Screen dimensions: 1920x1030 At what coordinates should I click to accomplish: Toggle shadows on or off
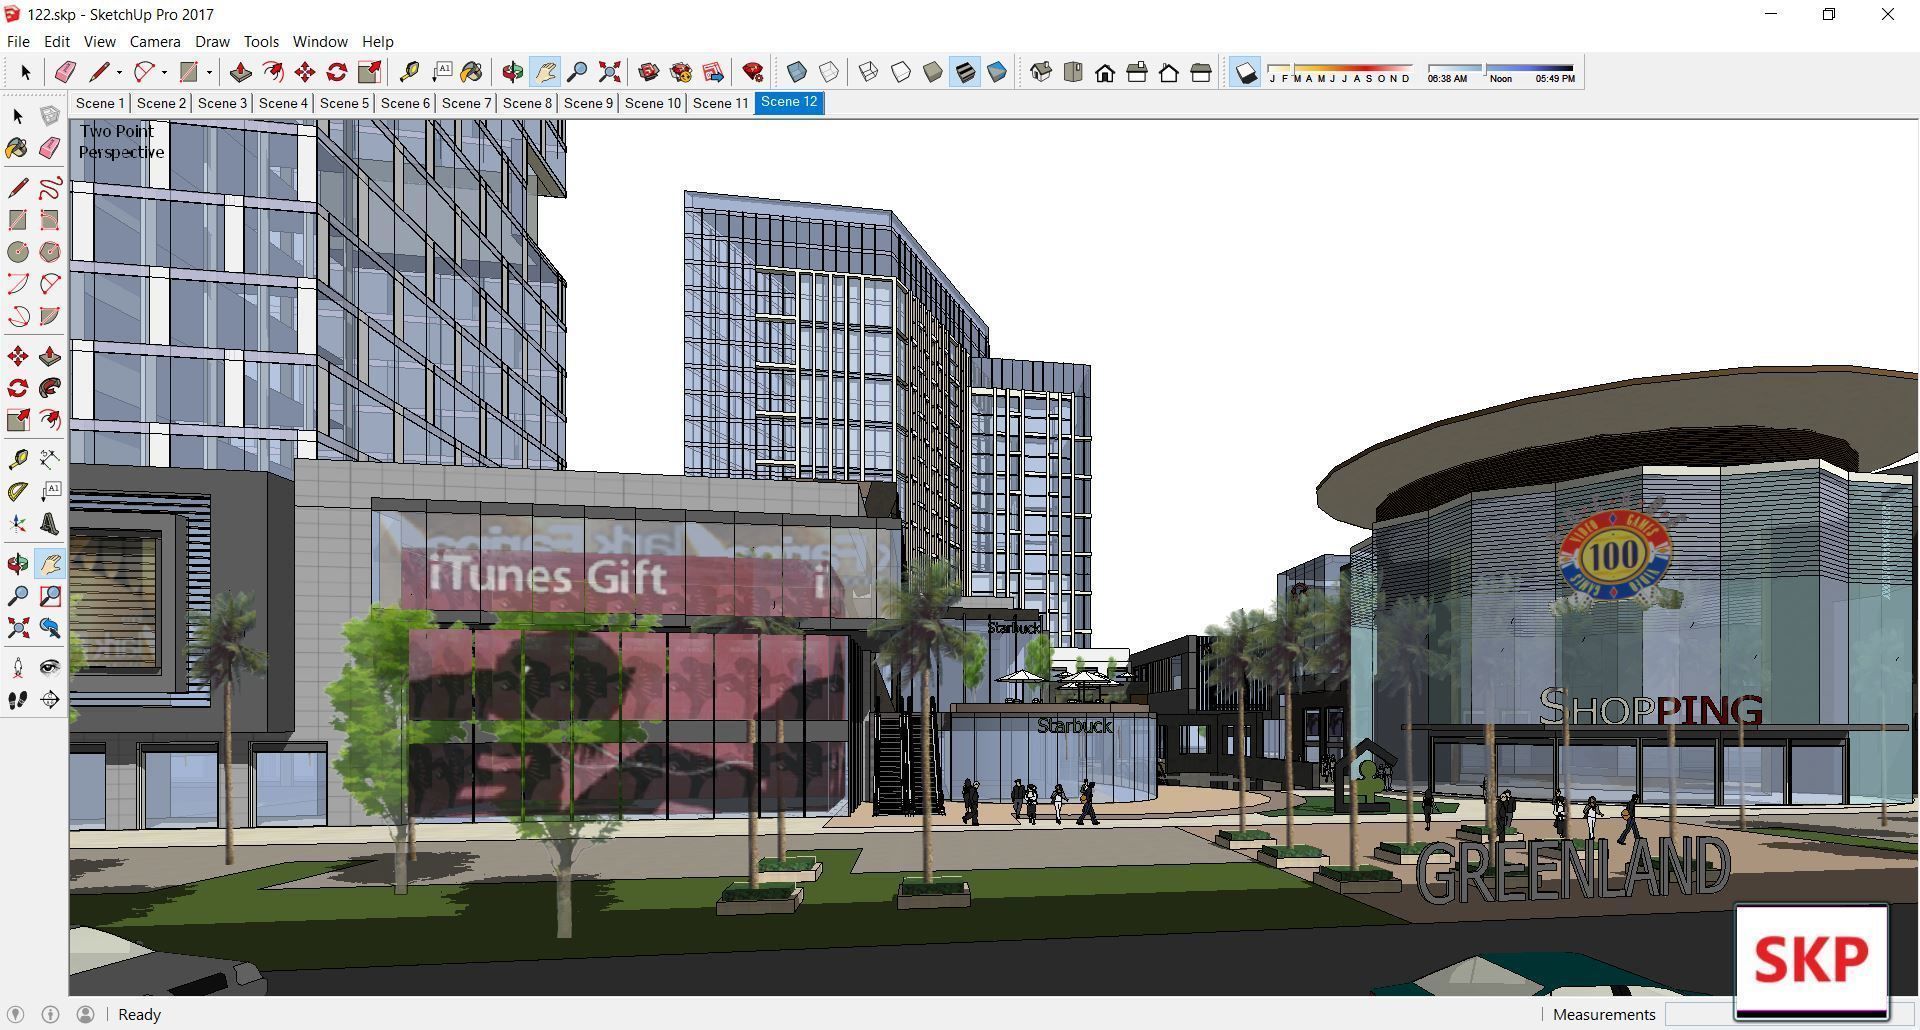[1245, 72]
